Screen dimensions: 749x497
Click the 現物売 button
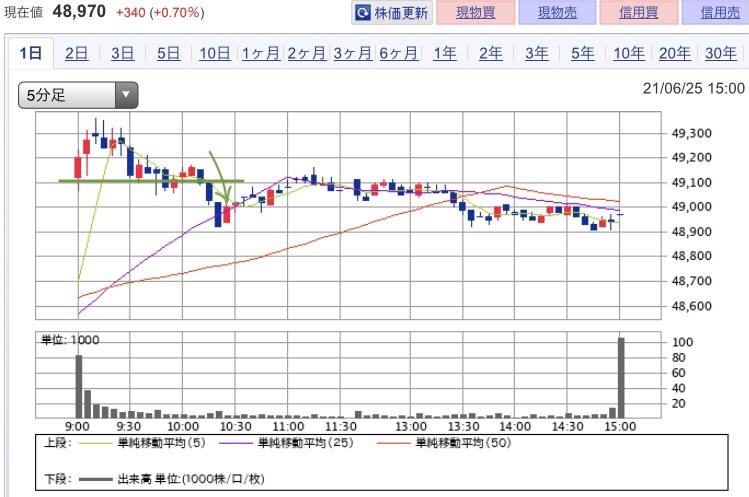point(557,12)
